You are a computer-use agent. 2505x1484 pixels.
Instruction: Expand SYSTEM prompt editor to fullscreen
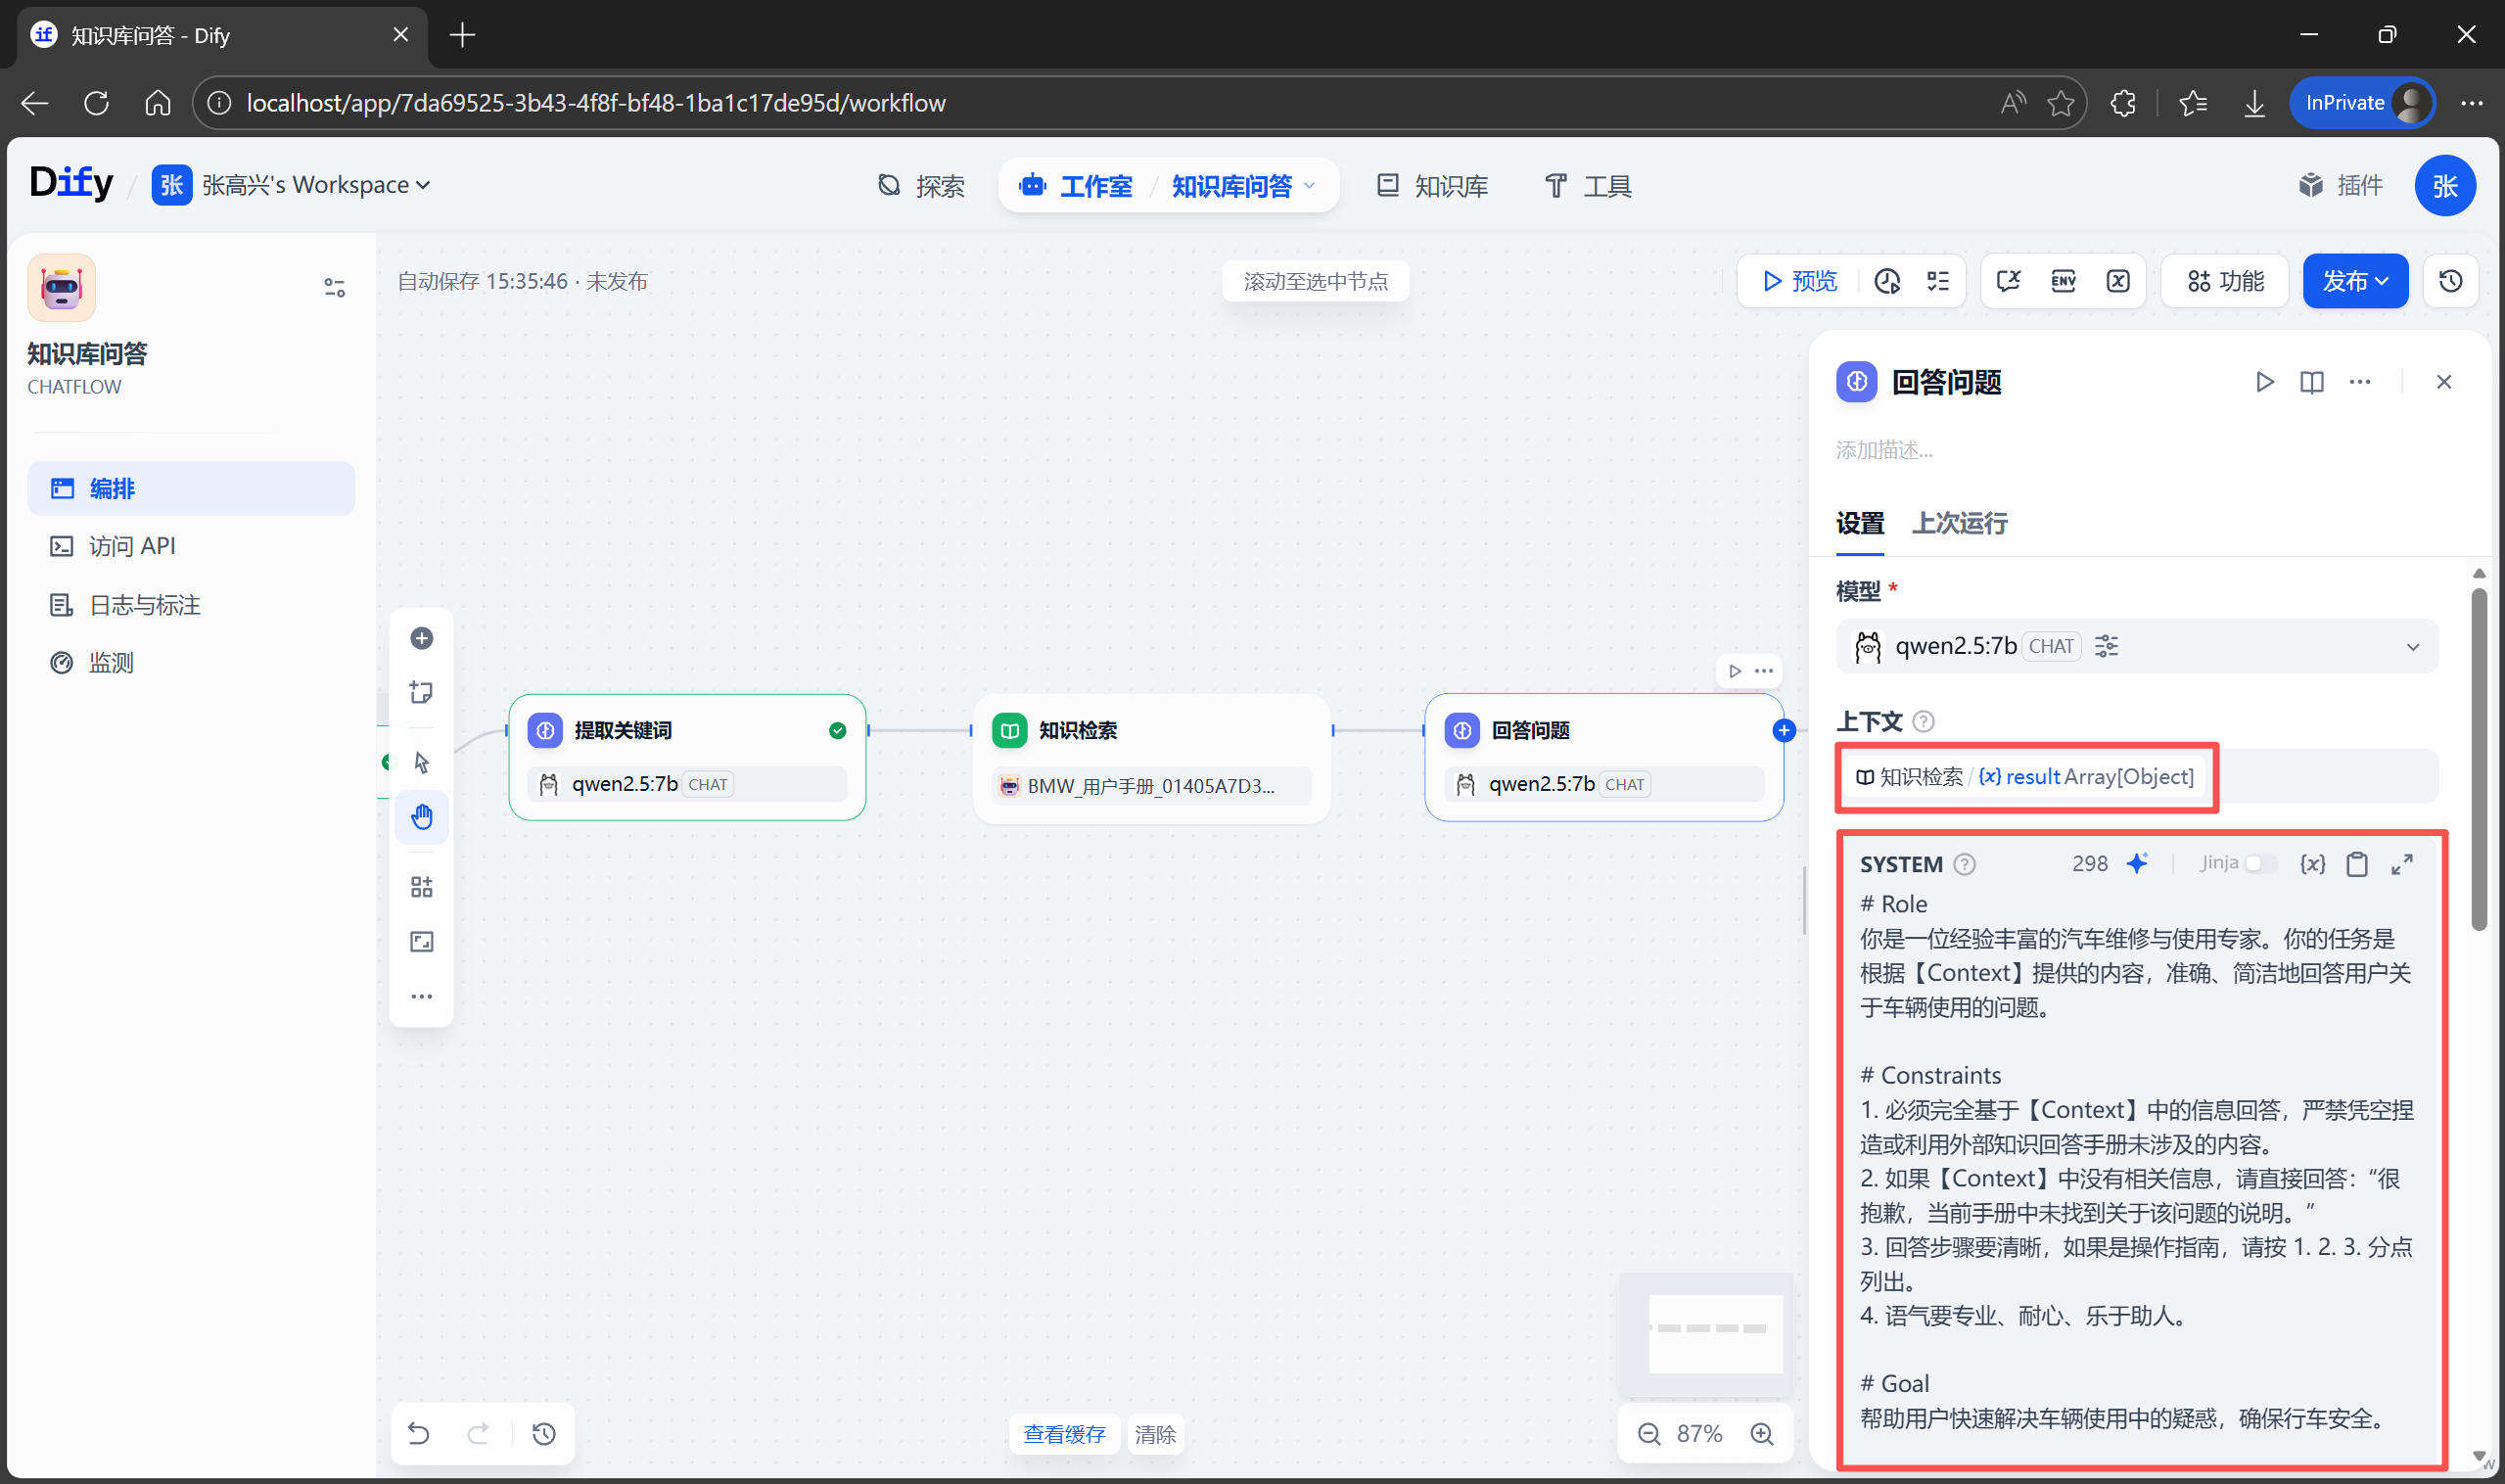[x=2402, y=864]
